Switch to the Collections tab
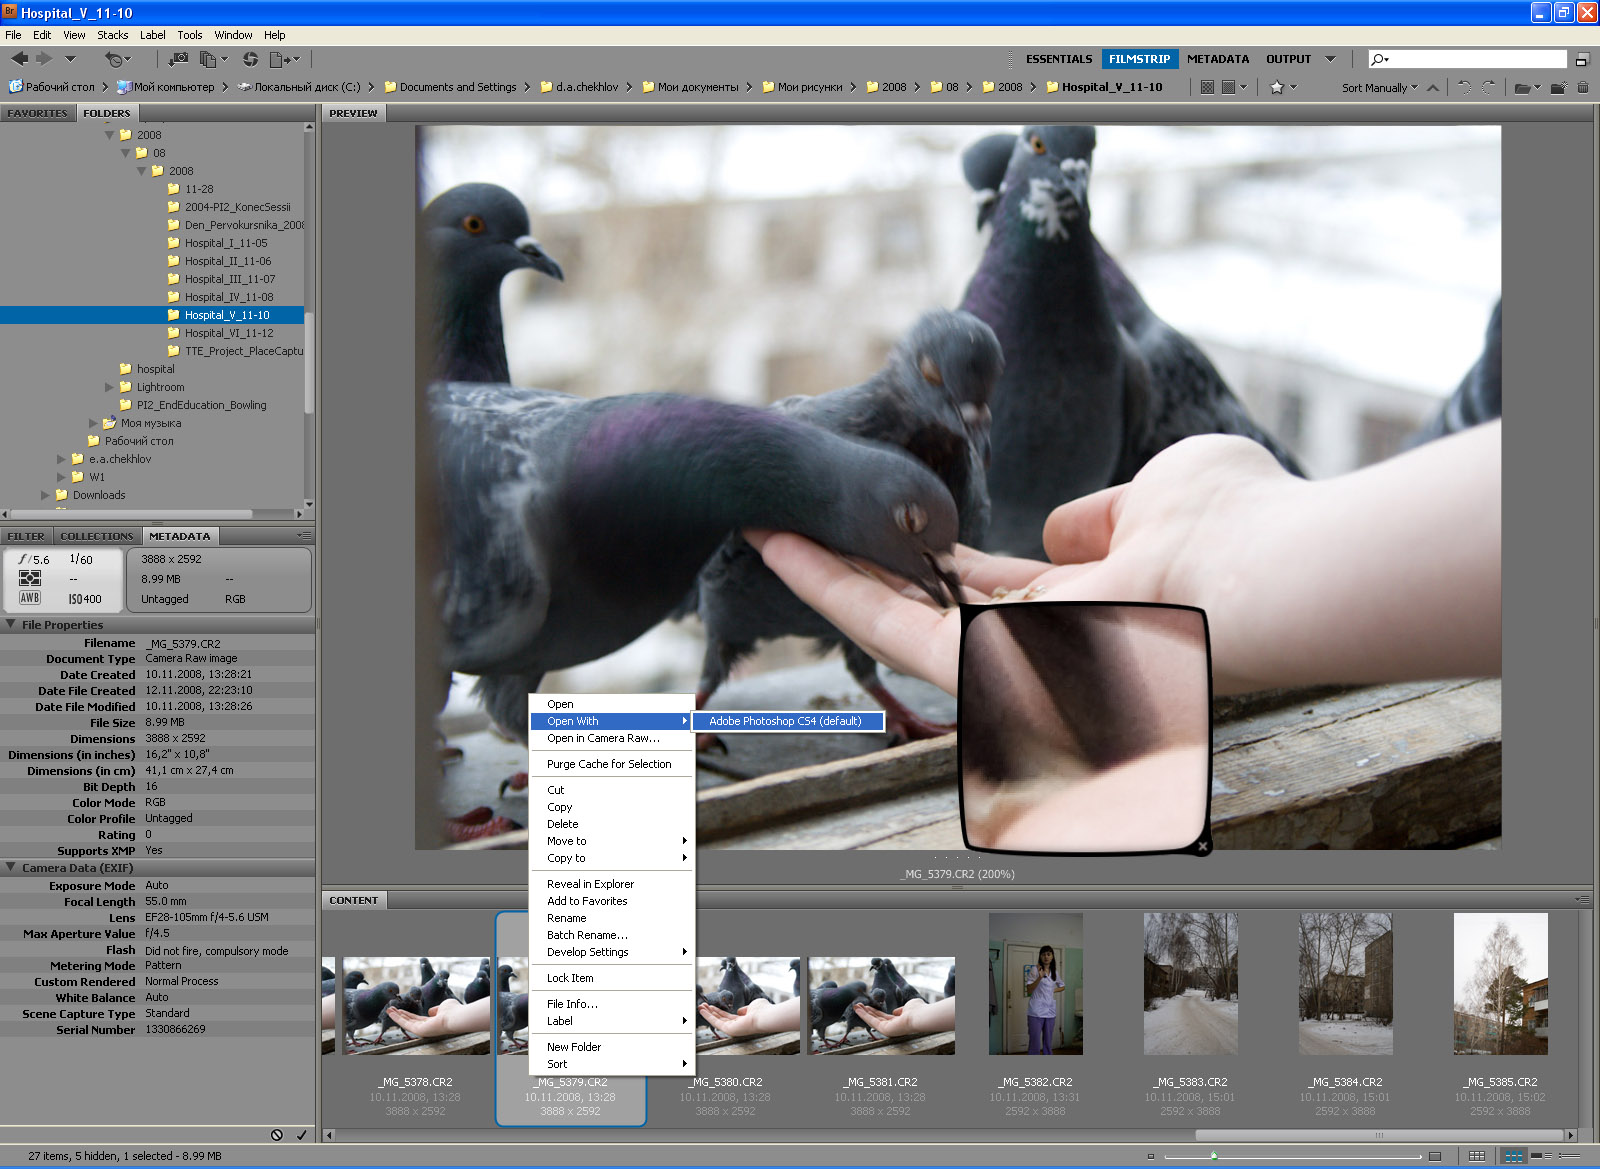Image resolution: width=1600 pixels, height=1169 pixels. coord(96,536)
